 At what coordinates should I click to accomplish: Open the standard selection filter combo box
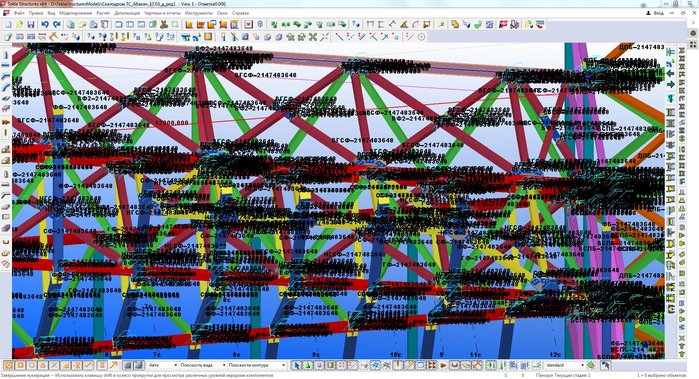click(564, 365)
